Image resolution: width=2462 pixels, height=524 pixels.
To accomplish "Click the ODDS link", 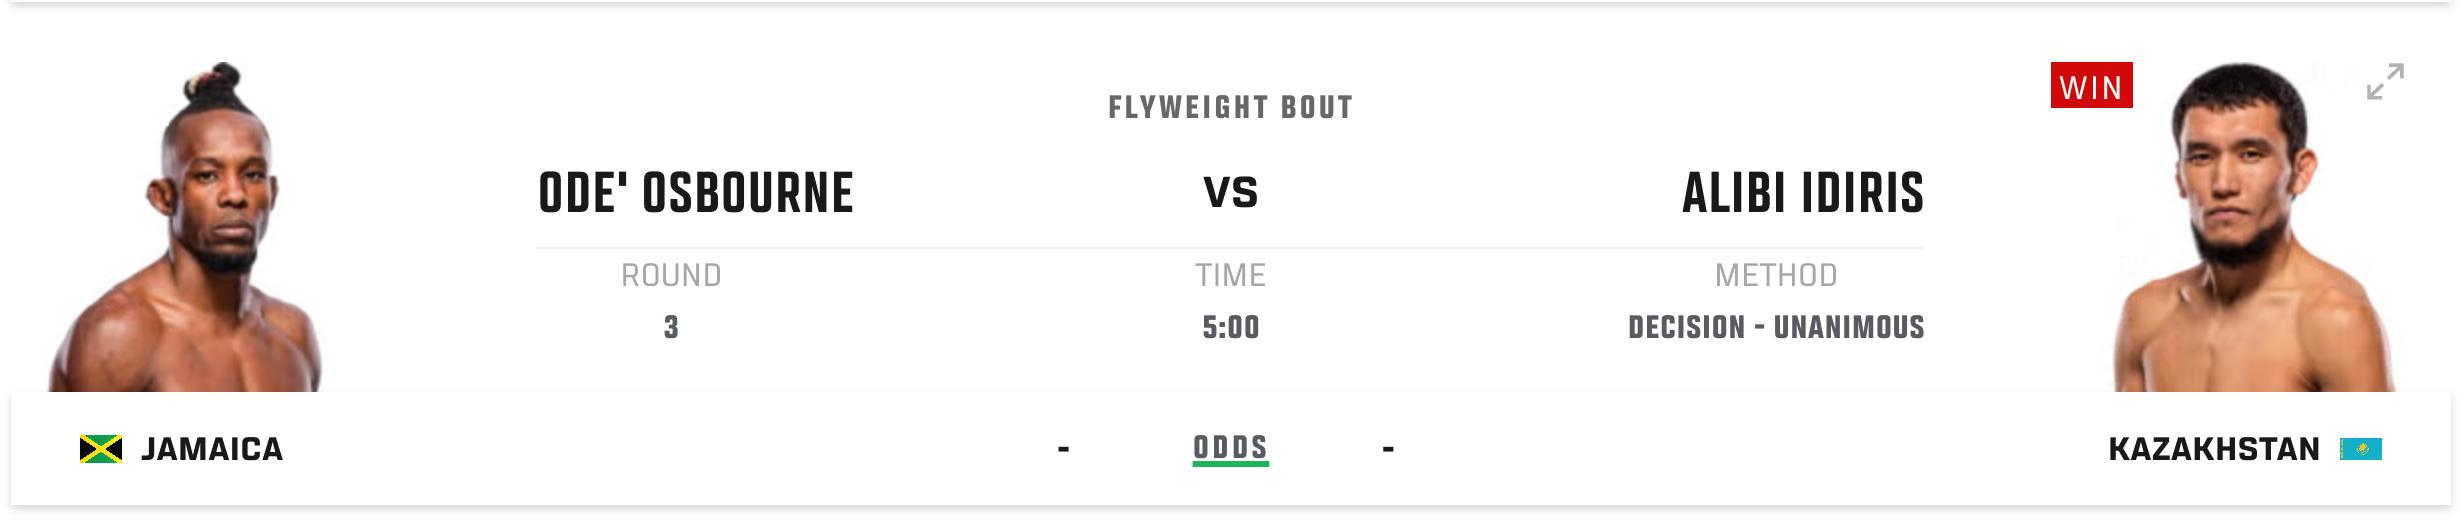I will [1230, 448].
